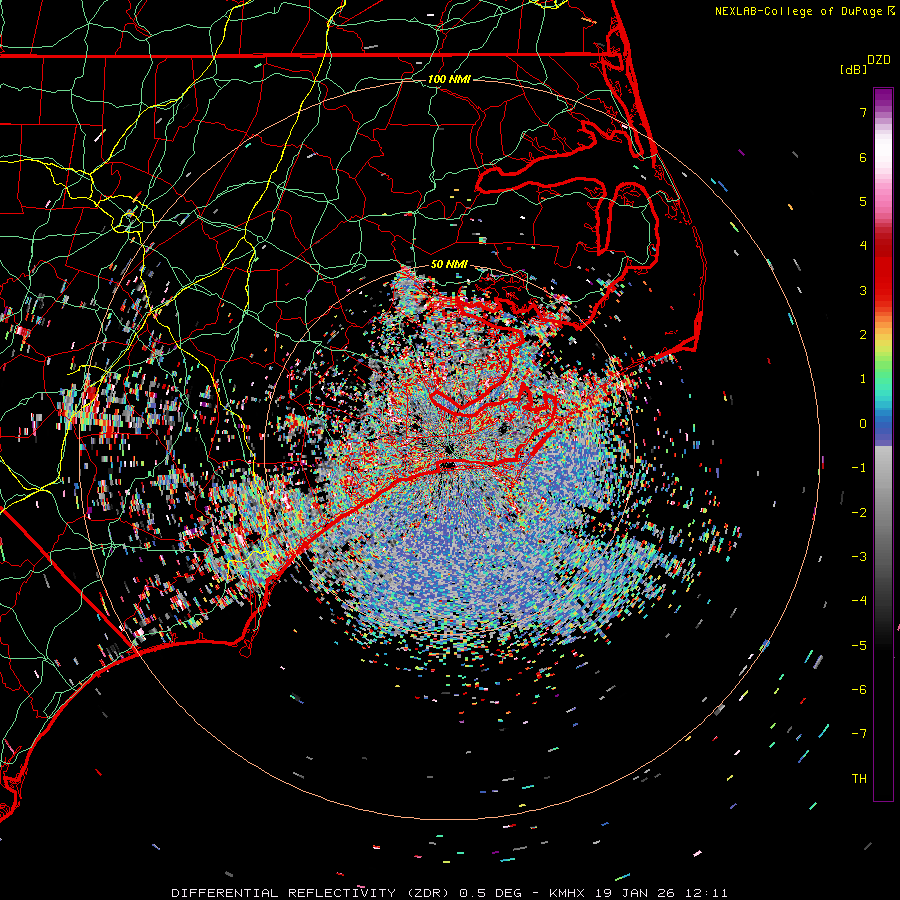This screenshot has height=900, width=900.
Task: Click the -2 value on color scale
Action: (859, 513)
